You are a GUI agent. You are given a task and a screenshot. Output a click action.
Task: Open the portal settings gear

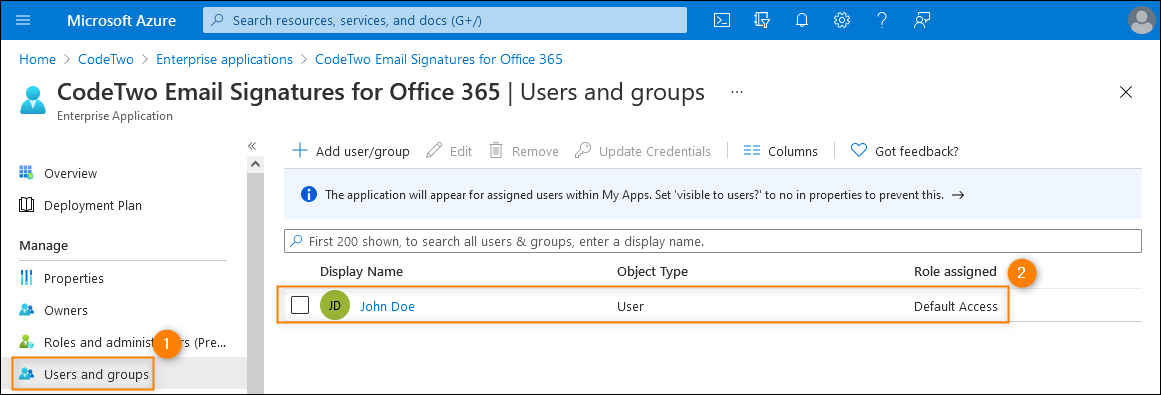click(x=841, y=20)
